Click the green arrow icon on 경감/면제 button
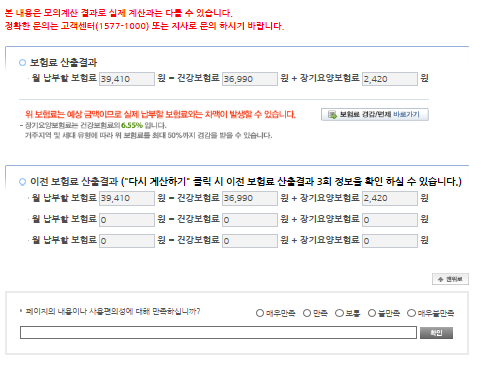This screenshot has width=483, height=385. (x=332, y=115)
